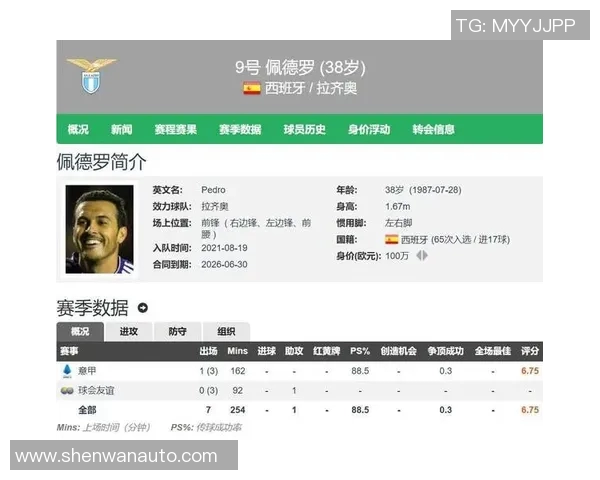Screen dimensions: 600x480
Task: Click the 254 total minutes value
Action: [238, 410]
